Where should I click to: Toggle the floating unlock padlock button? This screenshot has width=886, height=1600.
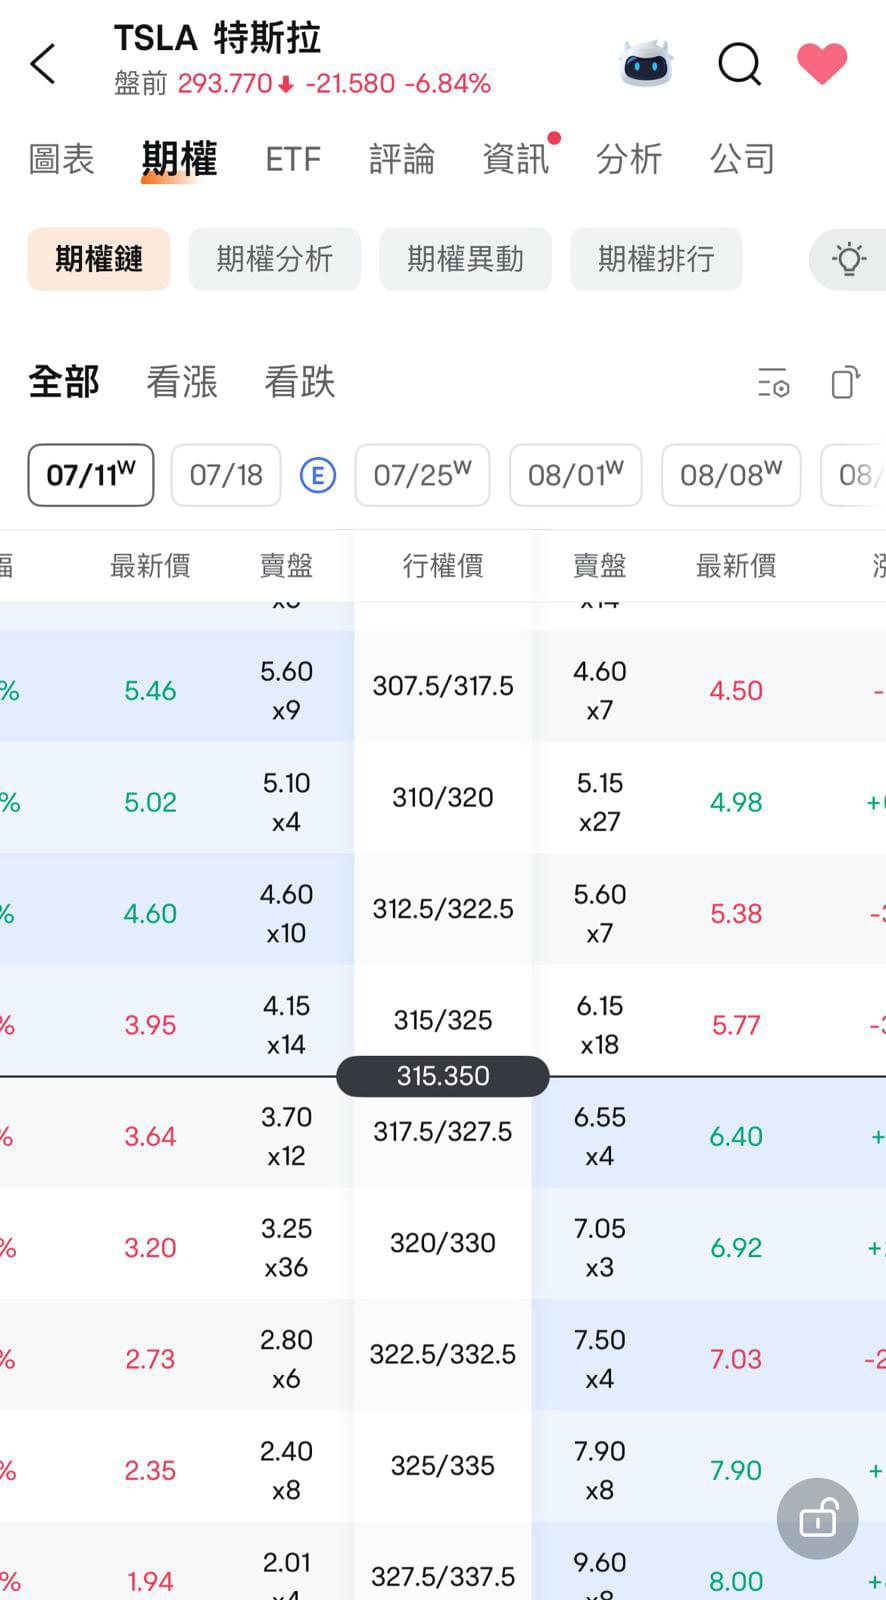coord(818,1518)
